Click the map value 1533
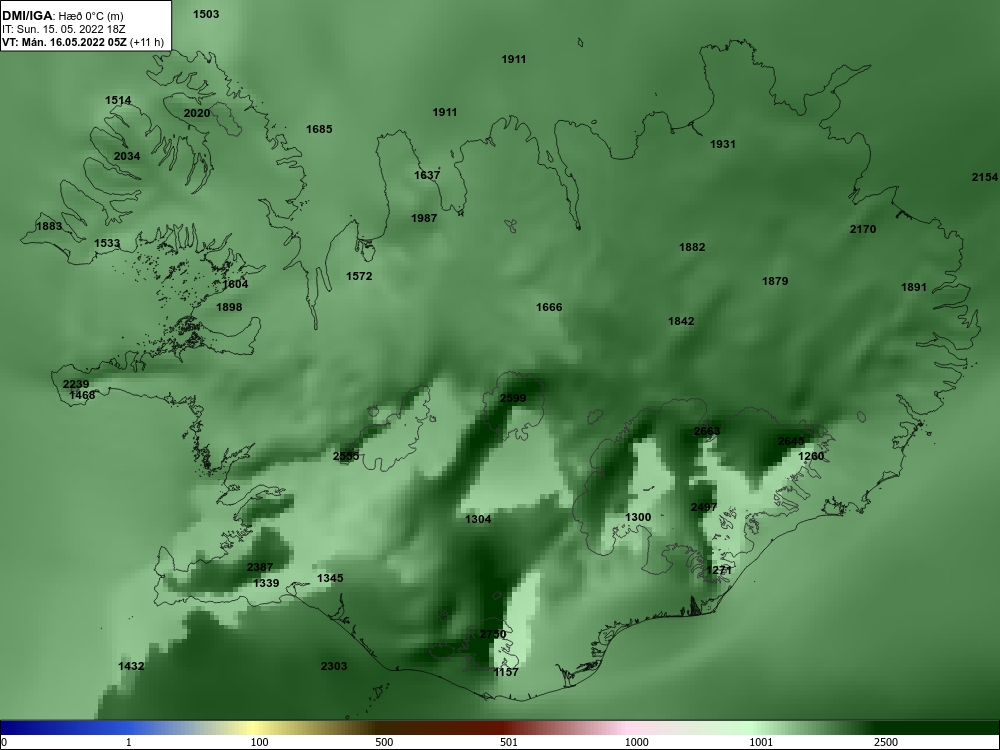Viewport: 1000px width, 750px height. coord(107,243)
